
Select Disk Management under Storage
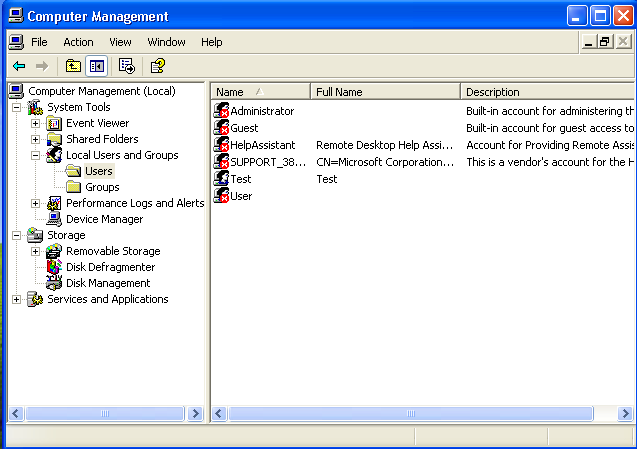tap(108, 283)
